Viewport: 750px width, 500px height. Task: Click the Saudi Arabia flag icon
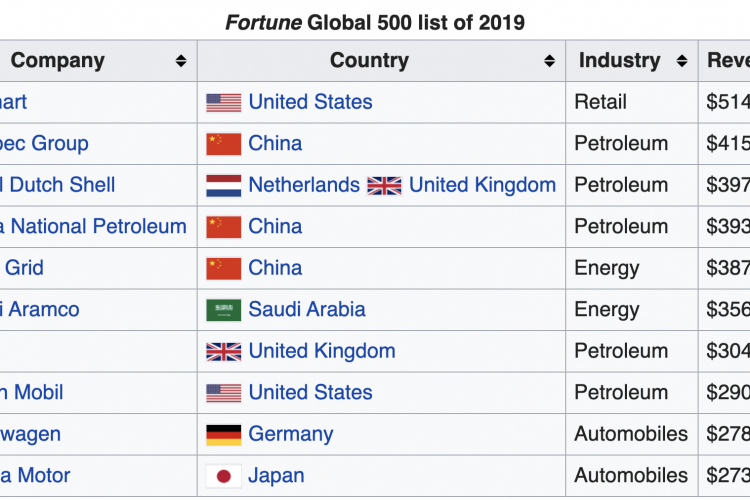click(x=223, y=310)
